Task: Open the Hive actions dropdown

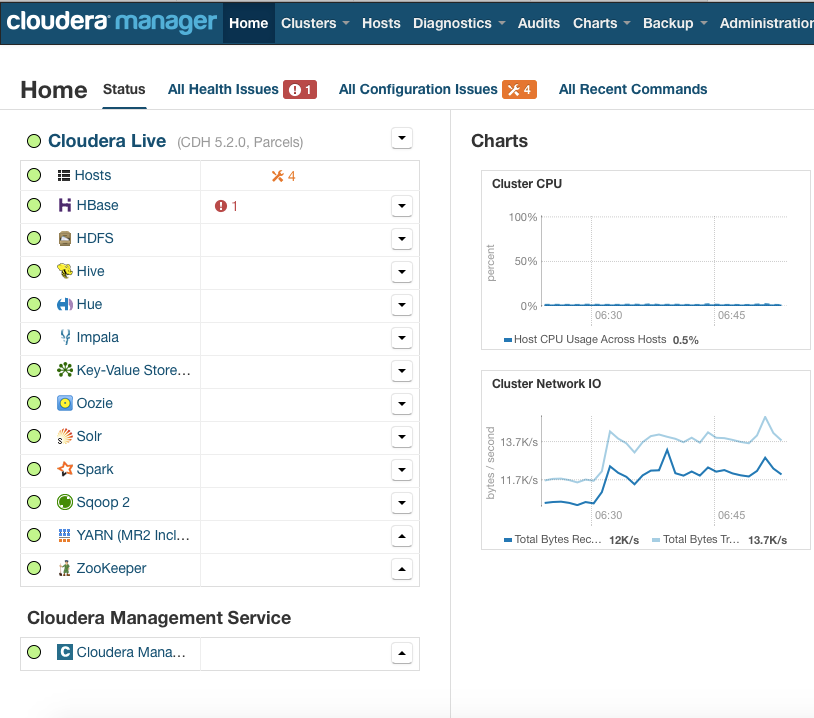Action: 402,272
